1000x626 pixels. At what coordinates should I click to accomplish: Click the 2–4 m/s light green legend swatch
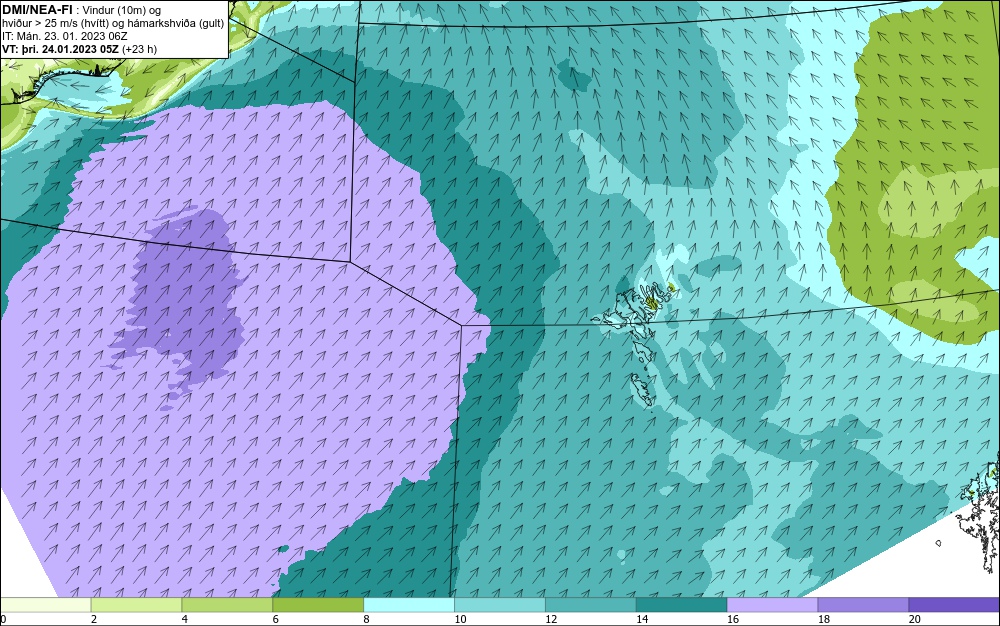click(136, 605)
